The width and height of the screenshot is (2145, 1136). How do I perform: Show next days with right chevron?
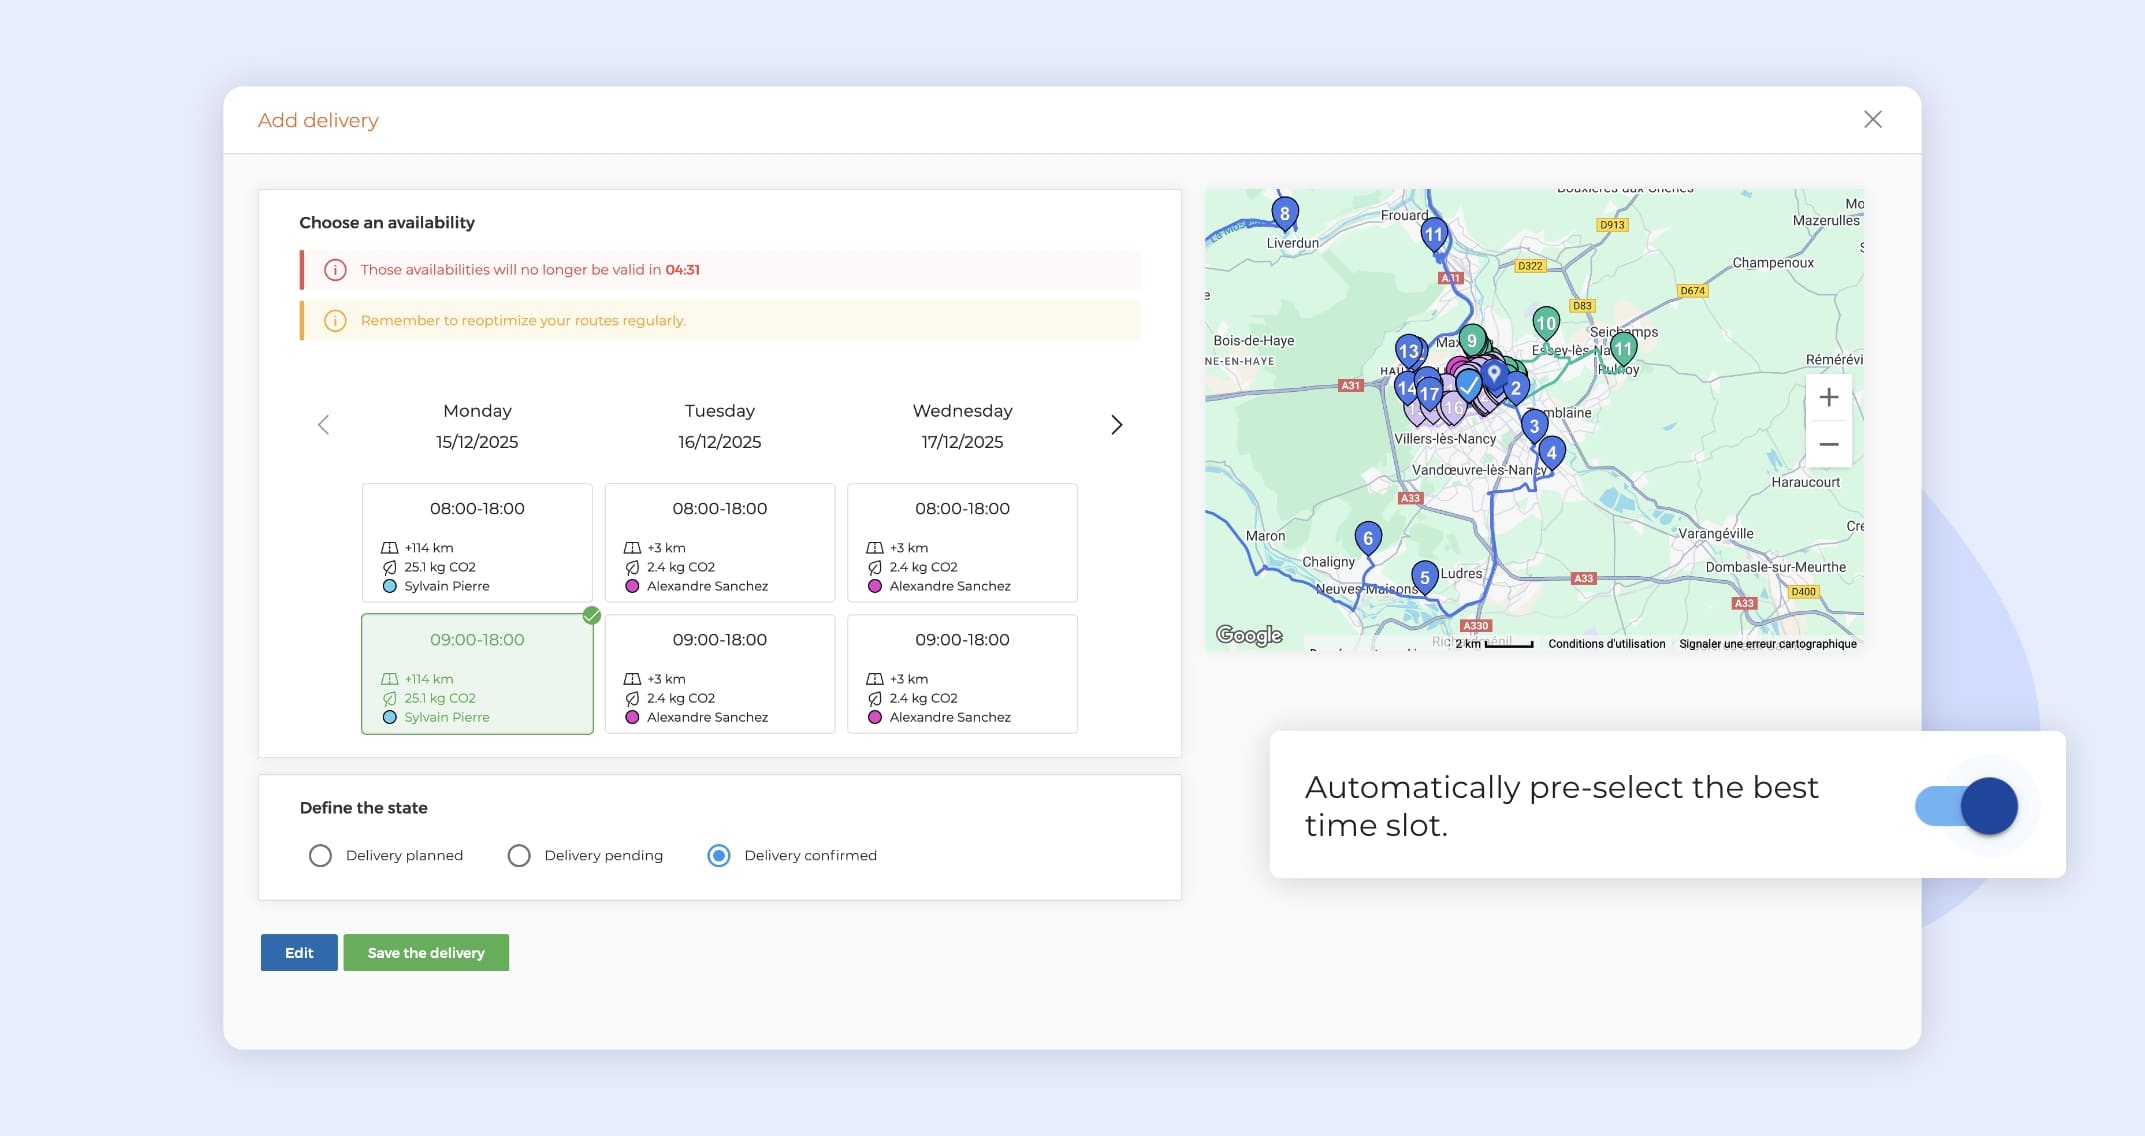coord(1116,425)
